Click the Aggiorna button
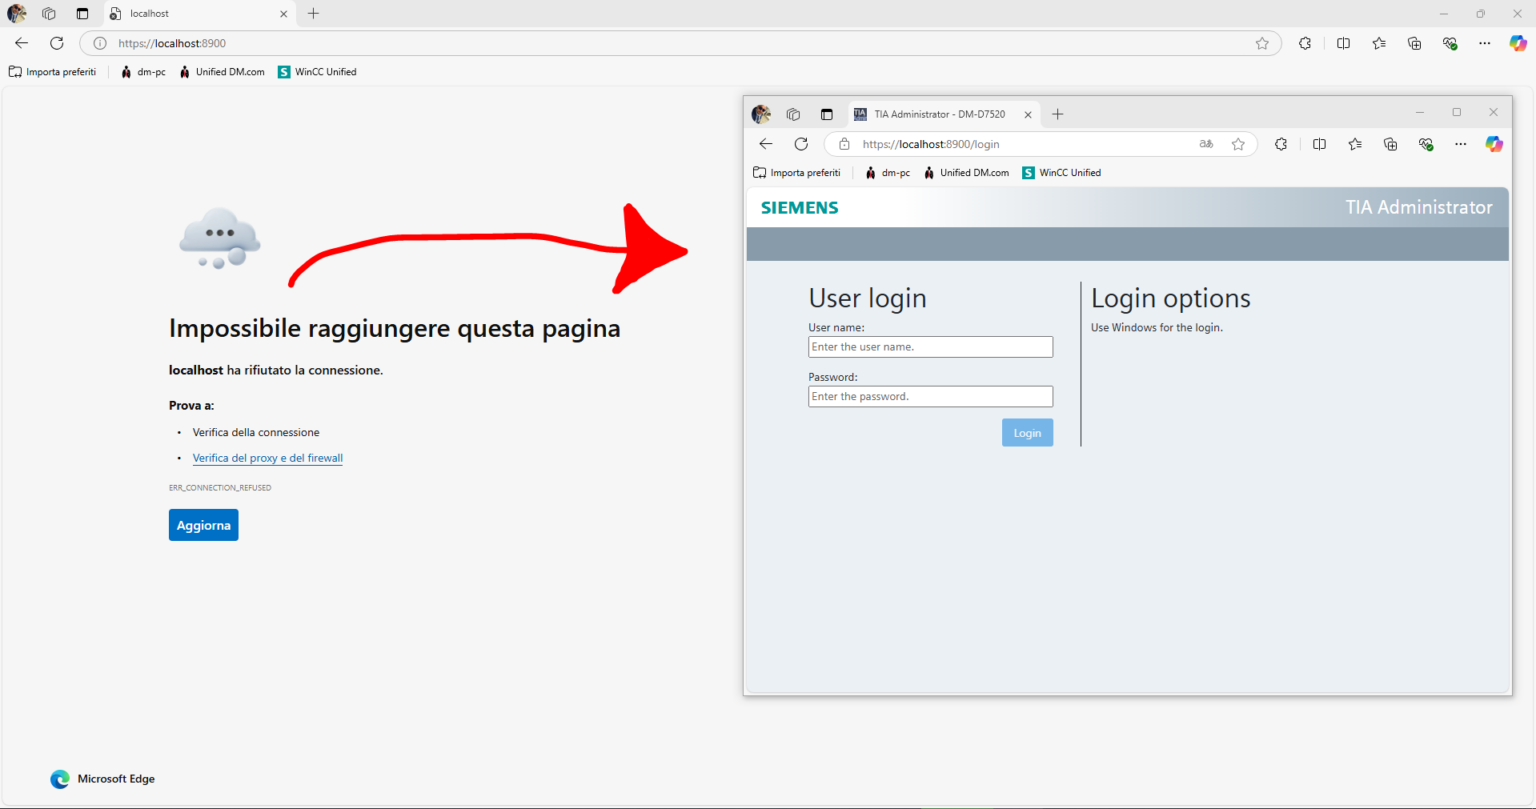This screenshot has height=809, width=1536. pos(203,525)
